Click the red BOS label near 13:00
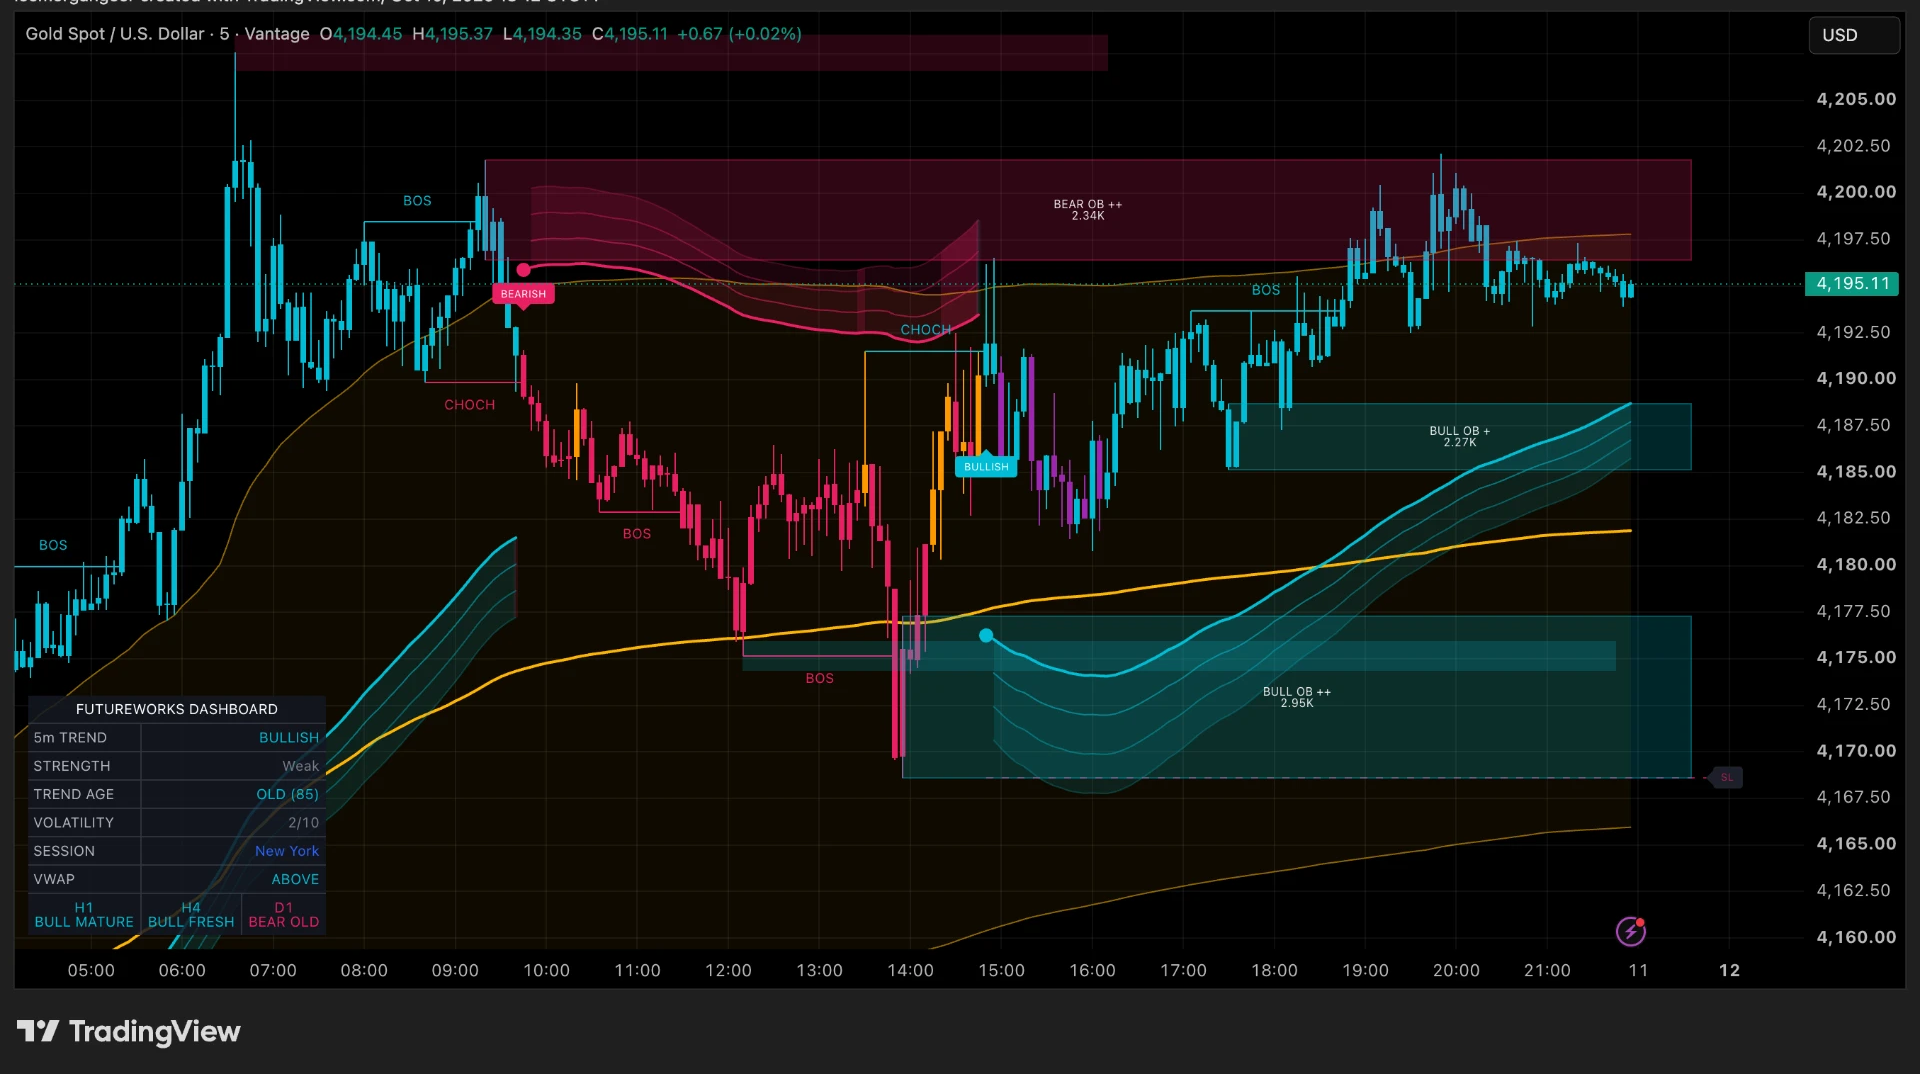1920x1074 pixels. (x=819, y=678)
